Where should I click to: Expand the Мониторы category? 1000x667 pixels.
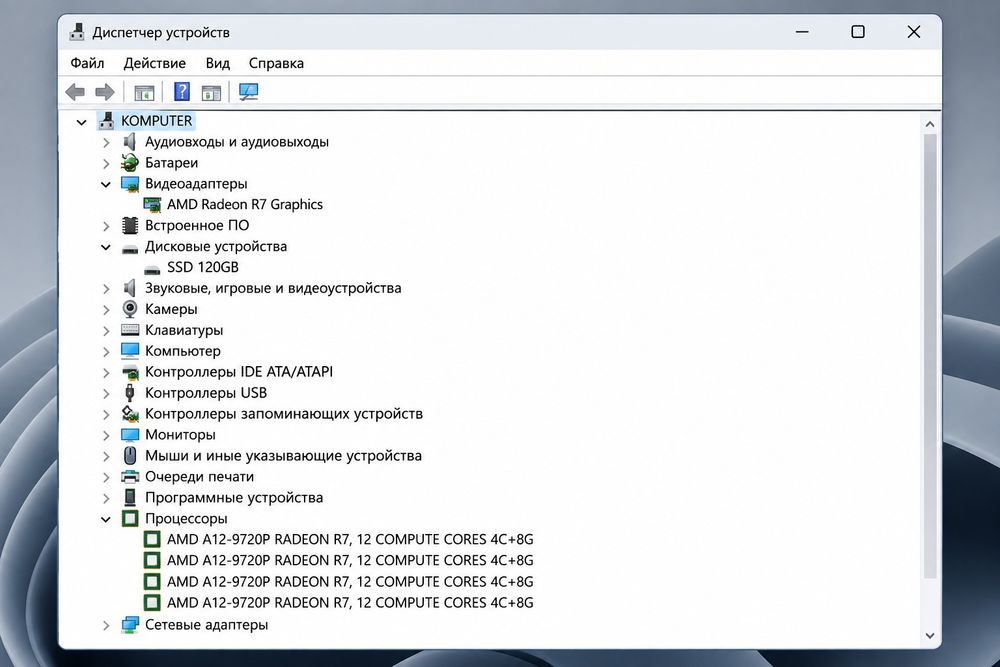pos(106,436)
